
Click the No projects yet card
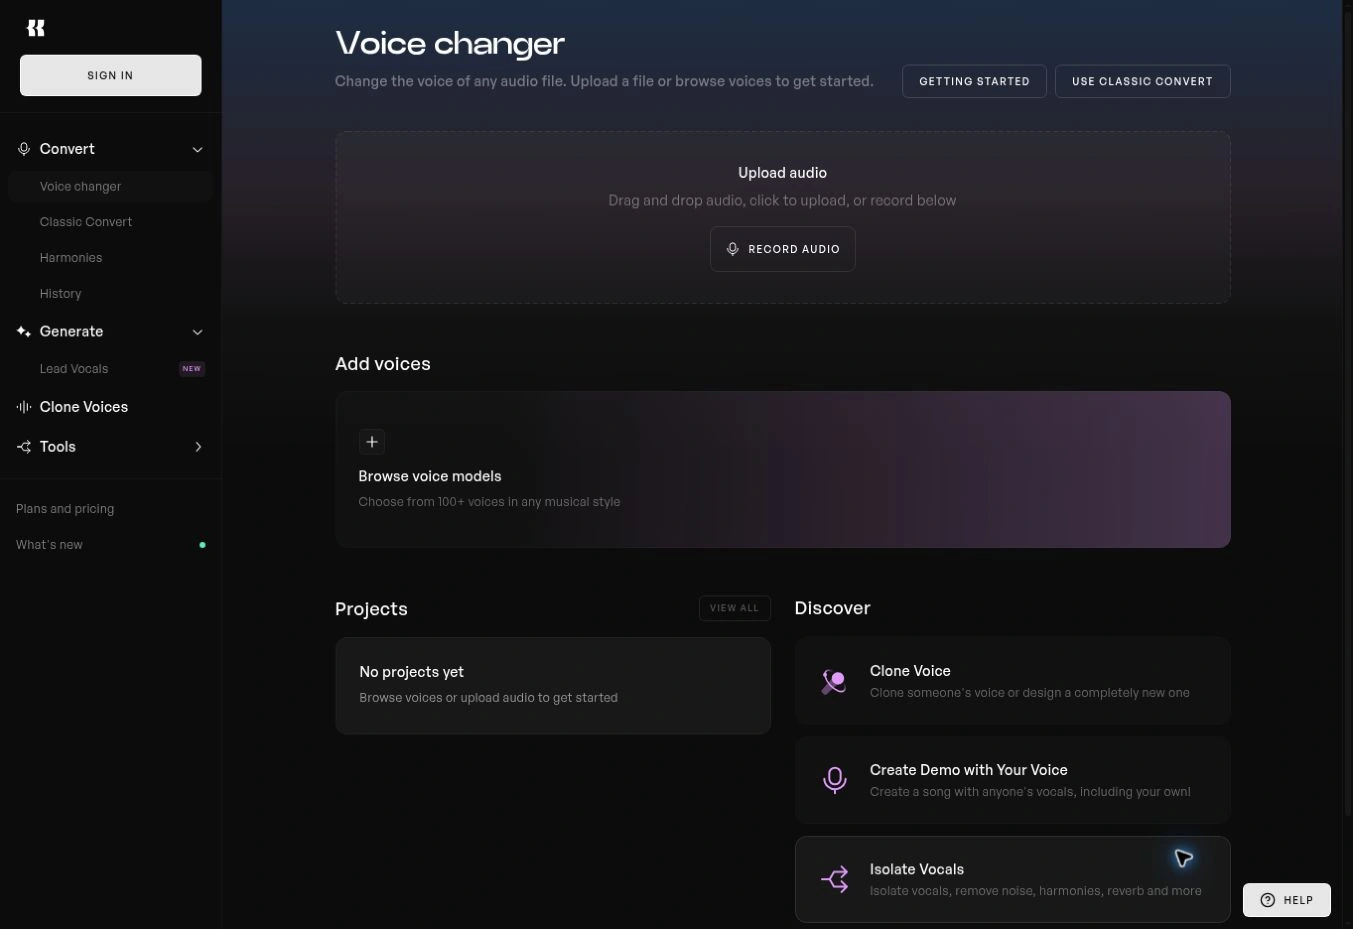point(552,686)
